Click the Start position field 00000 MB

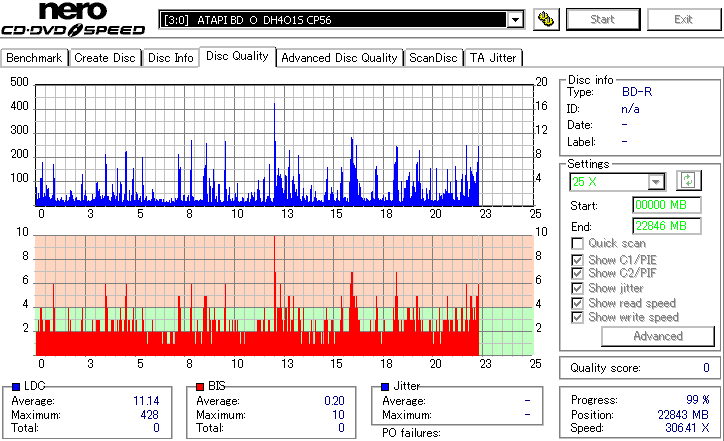666,205
